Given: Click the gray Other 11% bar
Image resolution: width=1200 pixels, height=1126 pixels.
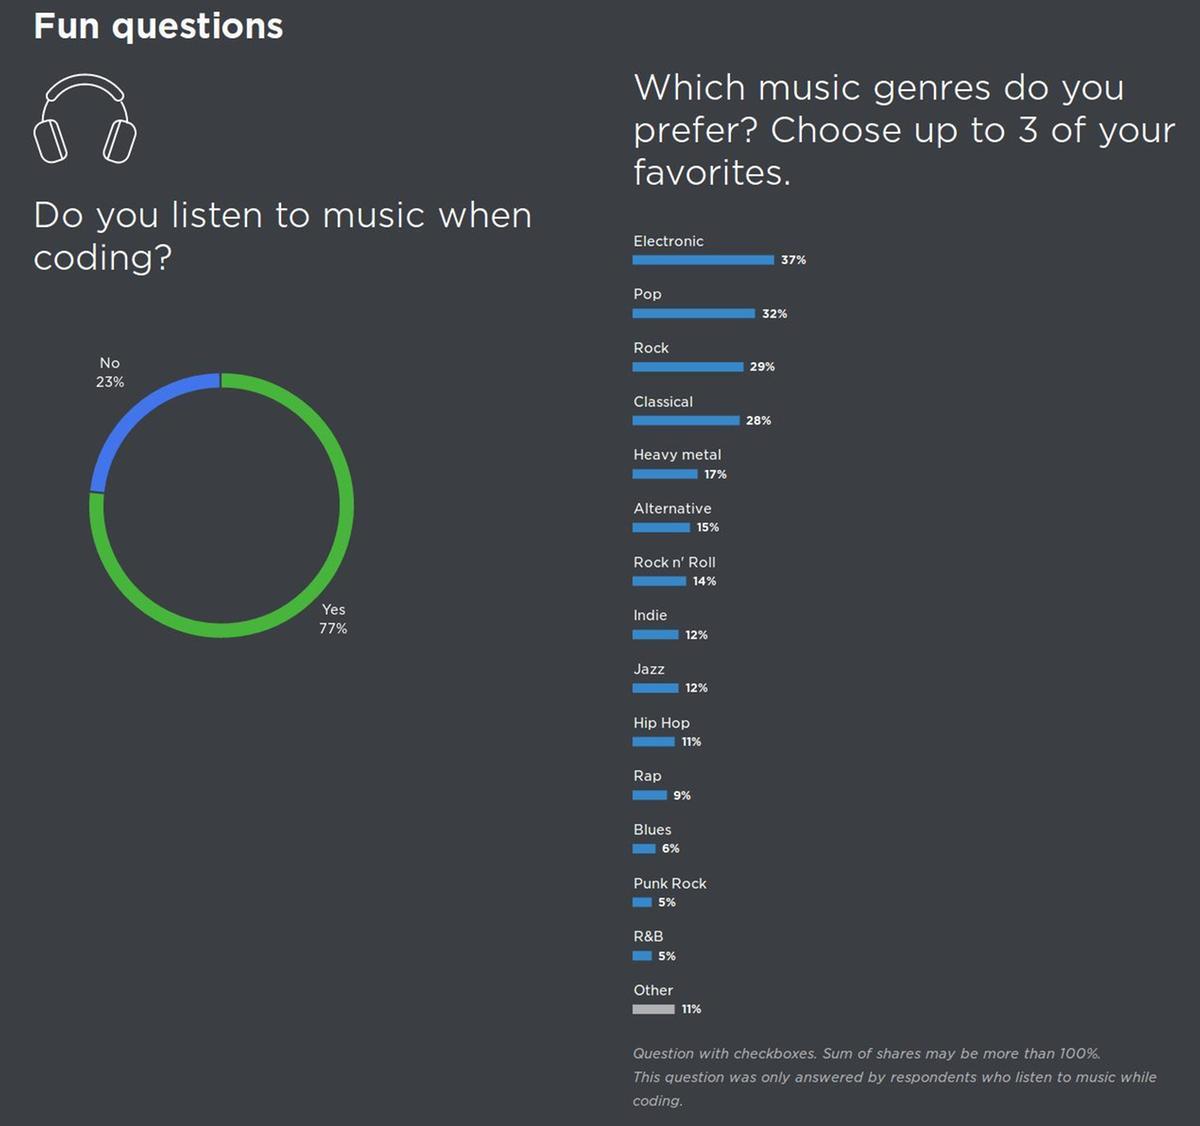Looking at the screenshot, I should click(x=653, y=1009).
